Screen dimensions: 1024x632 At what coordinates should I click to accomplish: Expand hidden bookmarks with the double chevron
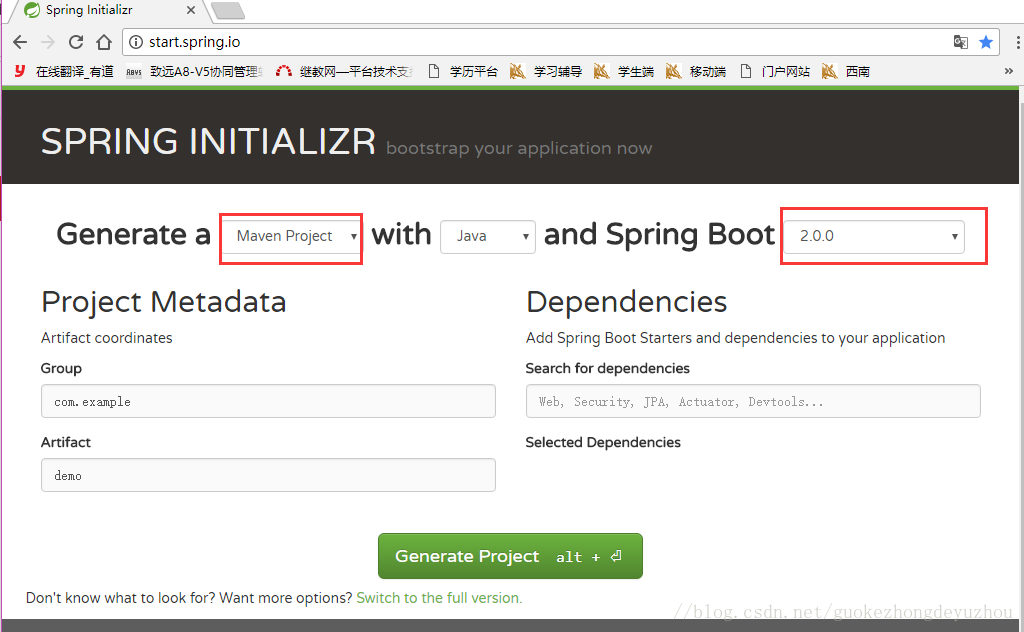click(x=1009, y=71)
